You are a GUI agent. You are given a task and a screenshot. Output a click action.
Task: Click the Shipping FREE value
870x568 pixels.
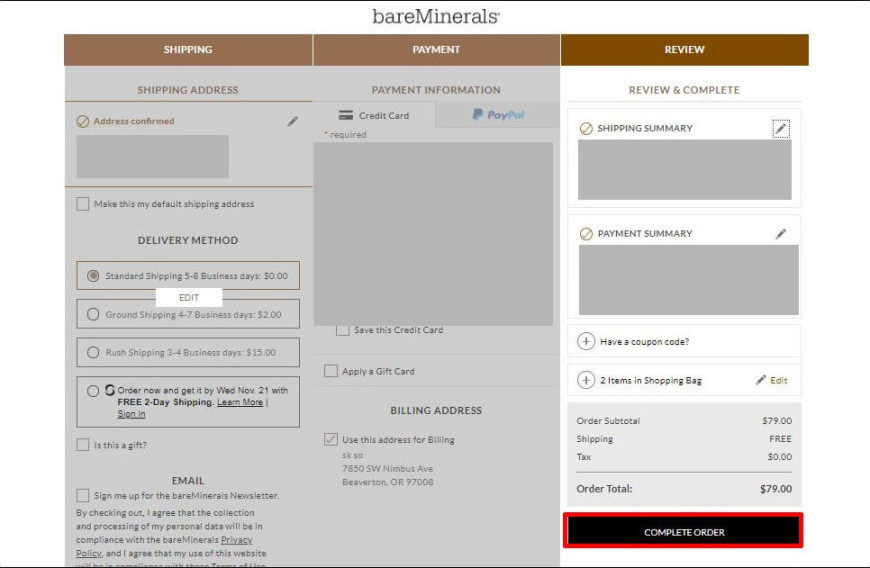tap(780, 439)
